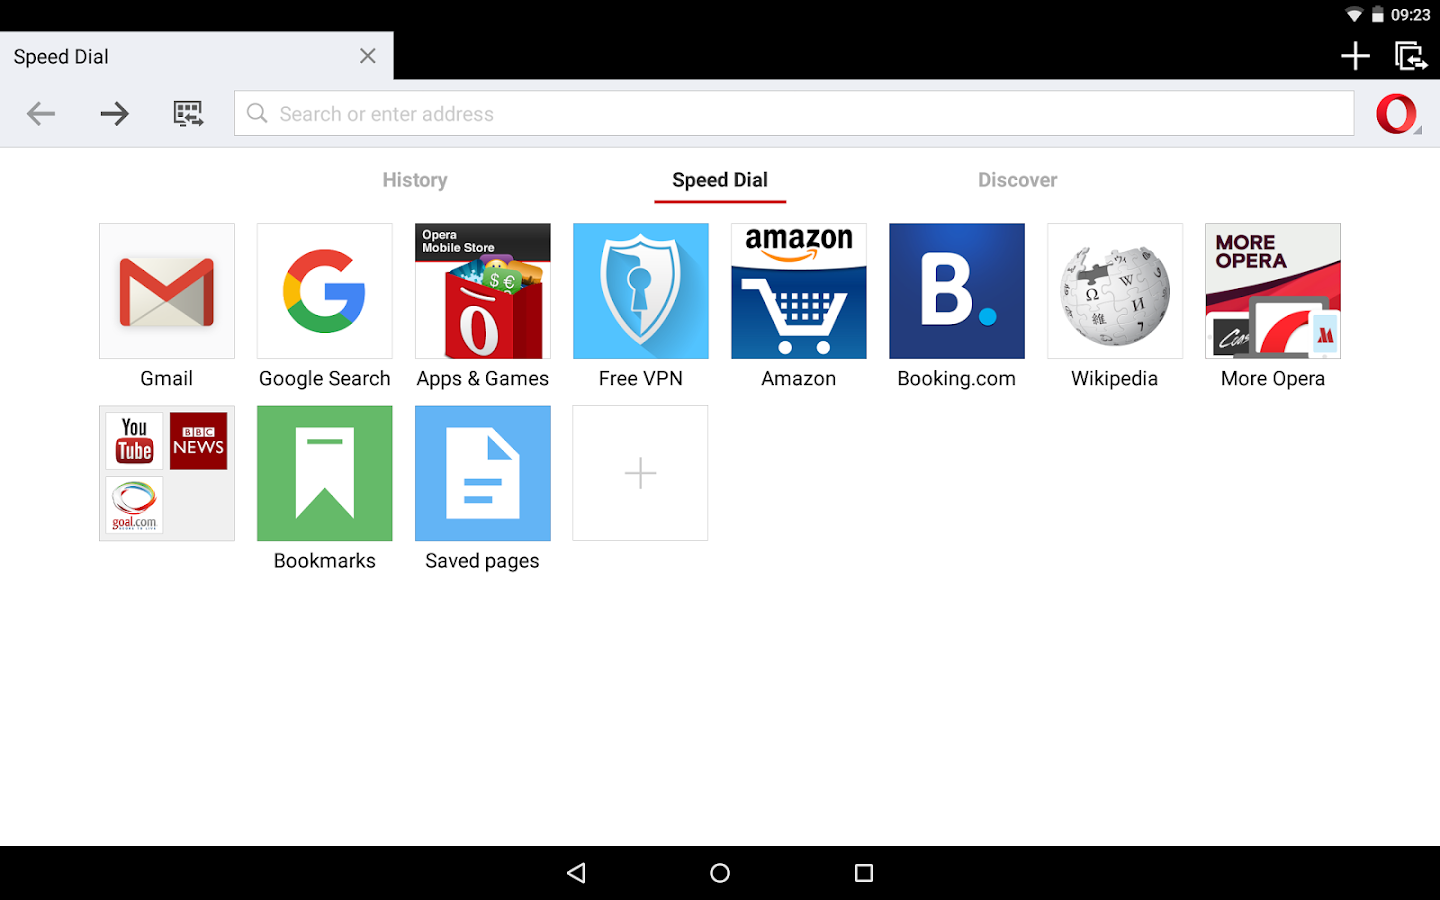Open the Saved pages tile
Image resolution: width=1440 pixels, height=900 pixels.
(482, 473)
